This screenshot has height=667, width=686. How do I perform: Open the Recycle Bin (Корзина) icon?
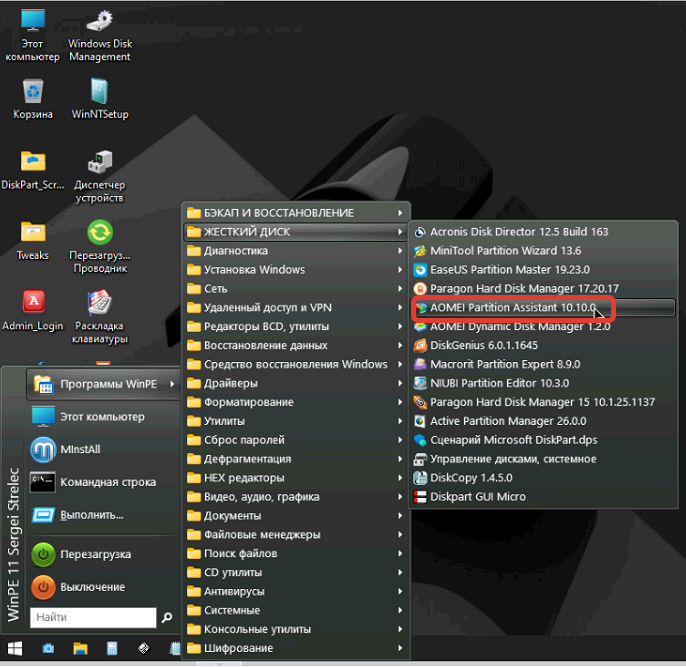tap(33, 93)
